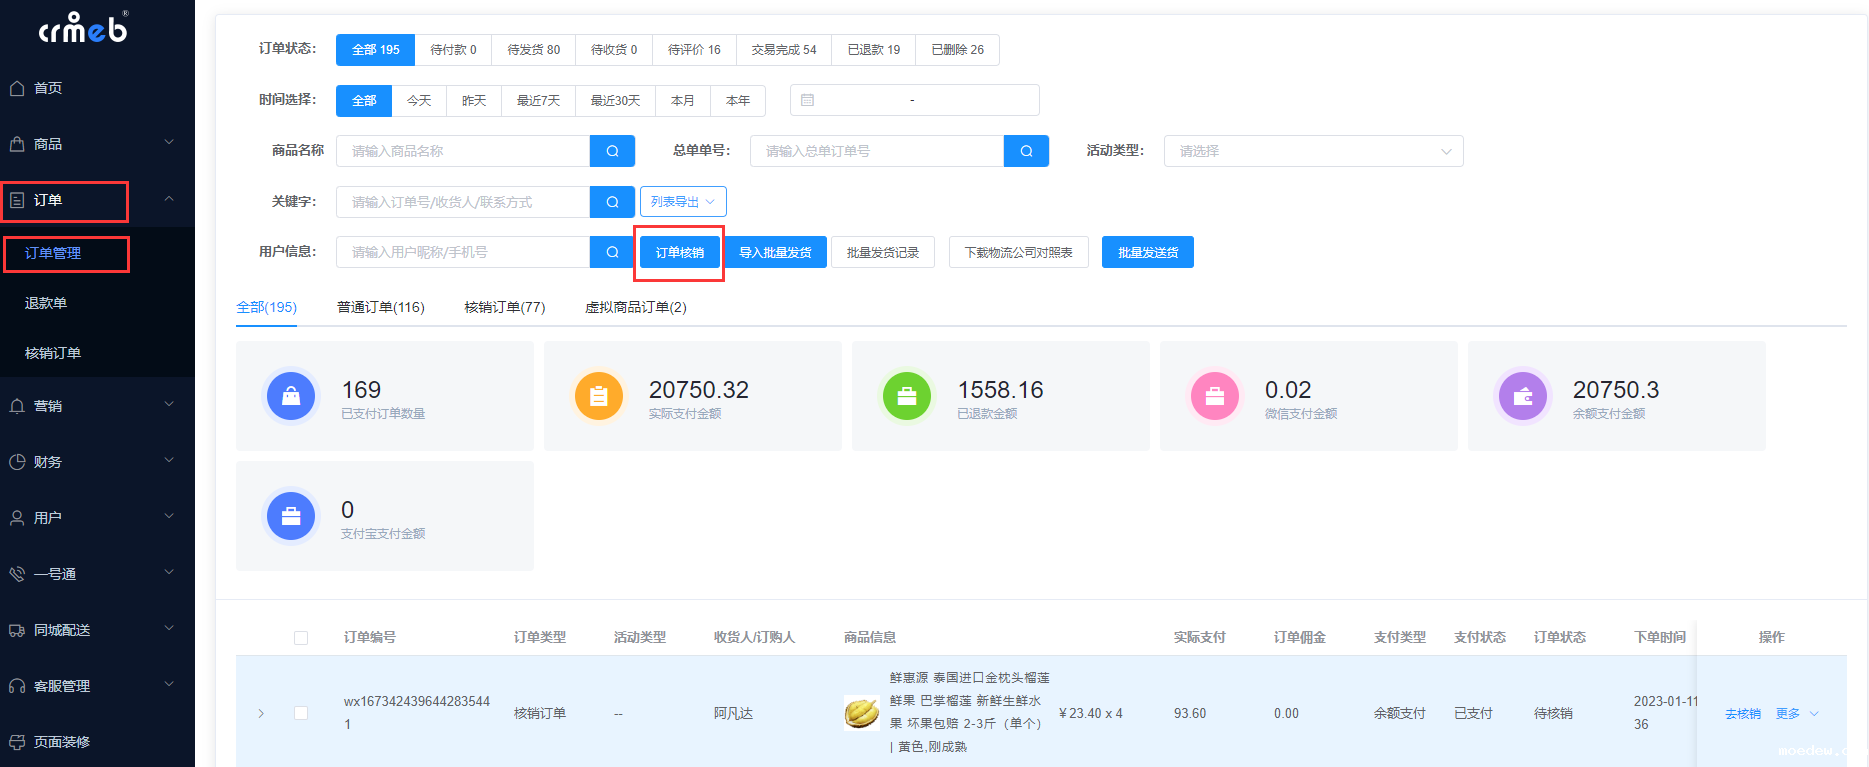Image resolution: width=1869 pixels, height=767 pixels.
Task: Click the blue 已支付订单数量 bag icon
Action: [291, 396]
